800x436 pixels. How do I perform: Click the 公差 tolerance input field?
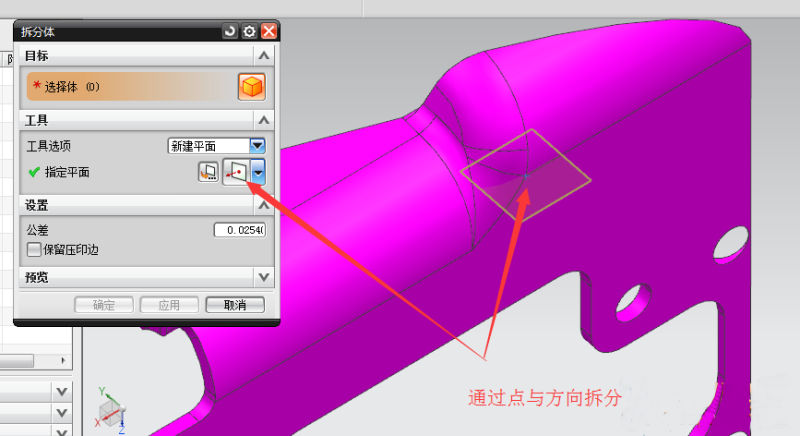239,230
